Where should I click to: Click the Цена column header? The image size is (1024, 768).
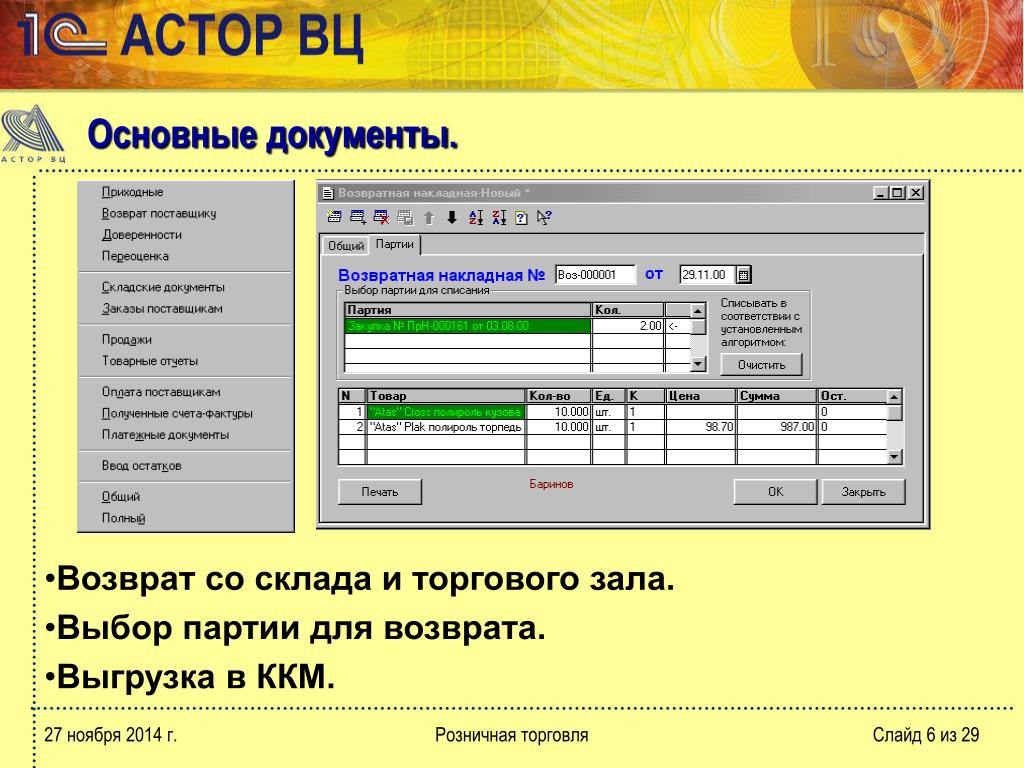[x=701, y=396]
